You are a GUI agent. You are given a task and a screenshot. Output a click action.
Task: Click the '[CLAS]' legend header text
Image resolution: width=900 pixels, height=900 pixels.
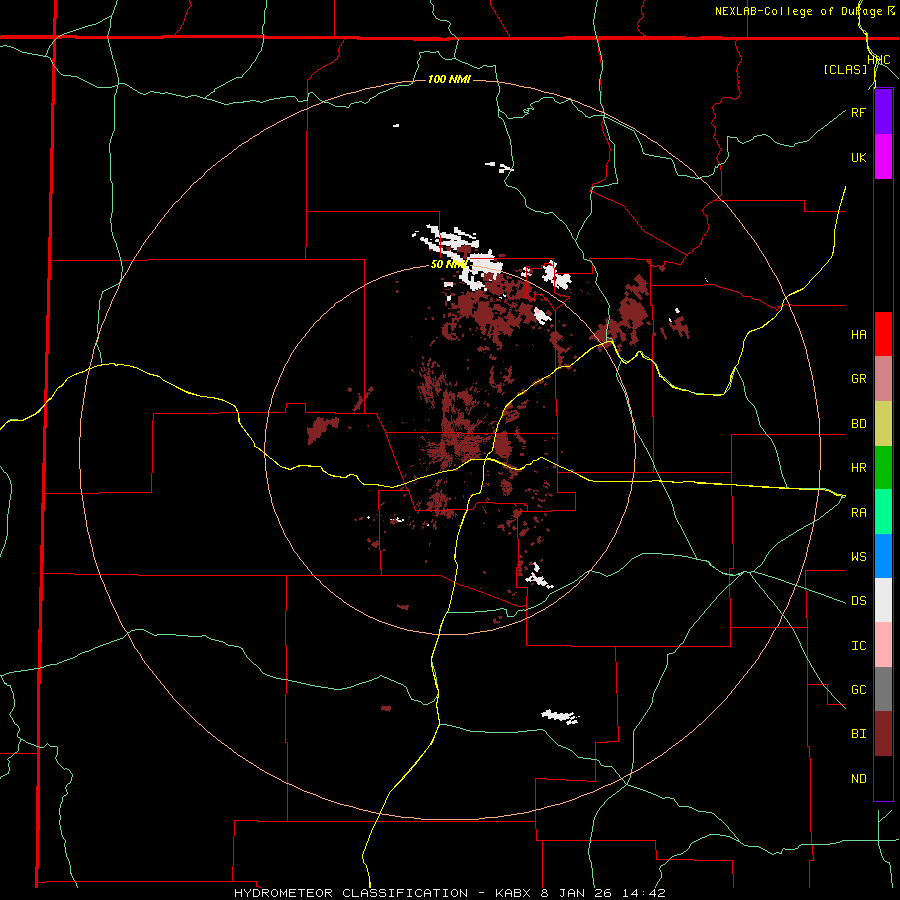(x=845, y=70)
